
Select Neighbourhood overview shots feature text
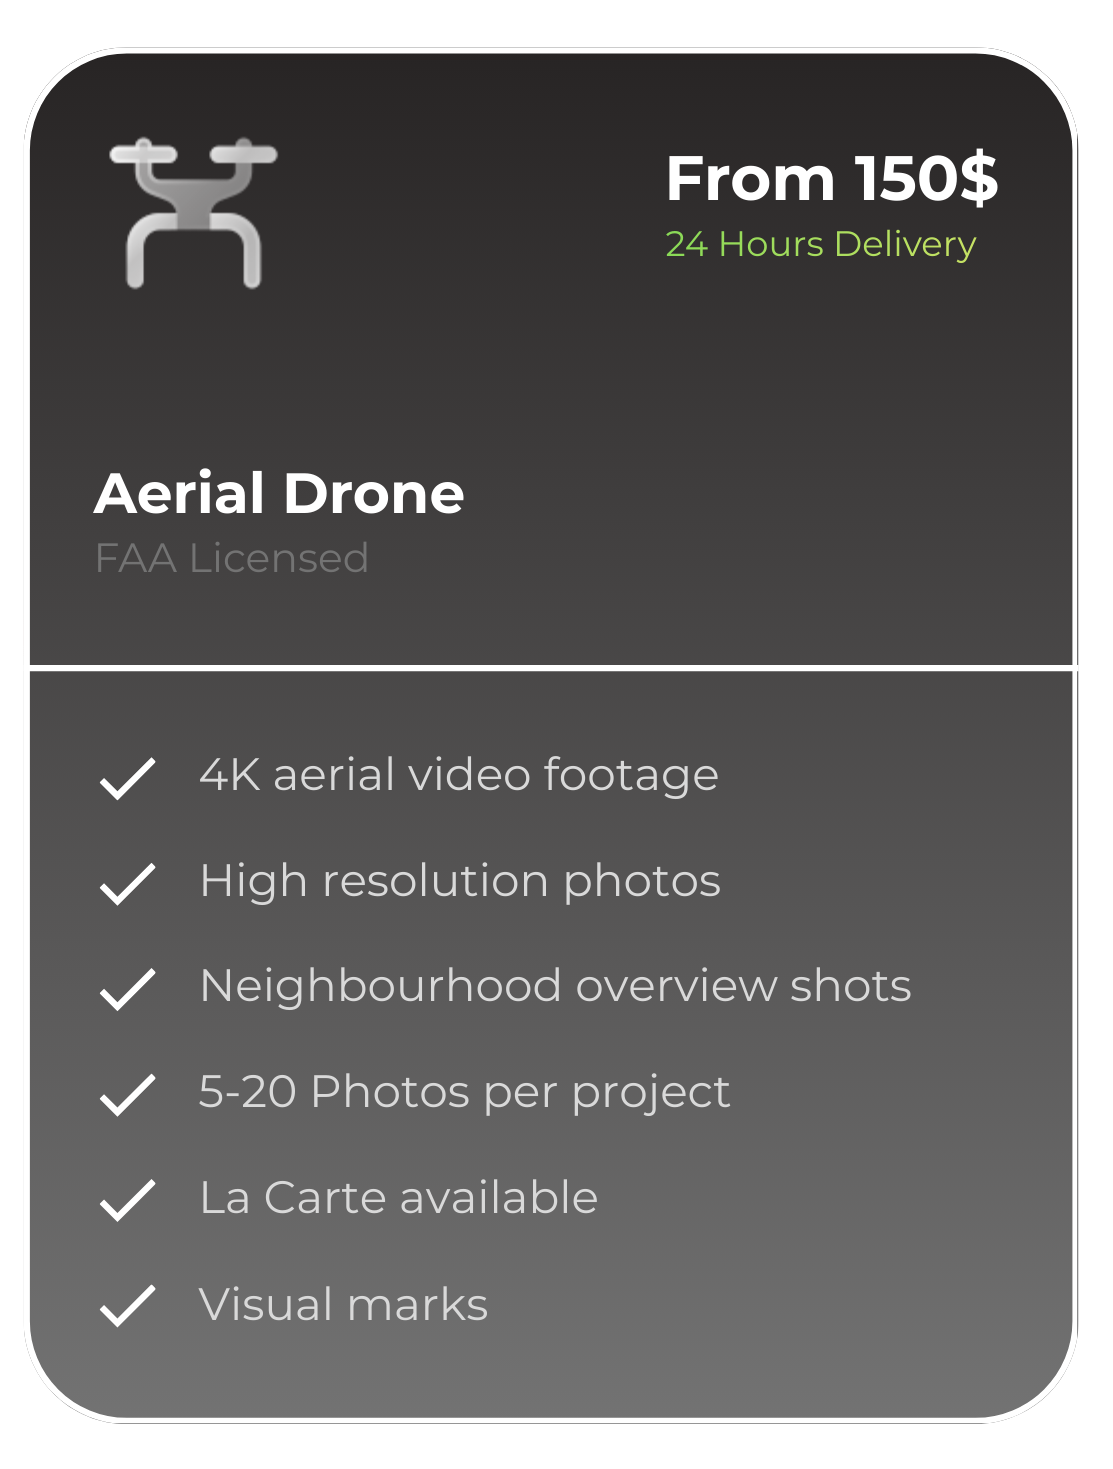pos(555,986)
